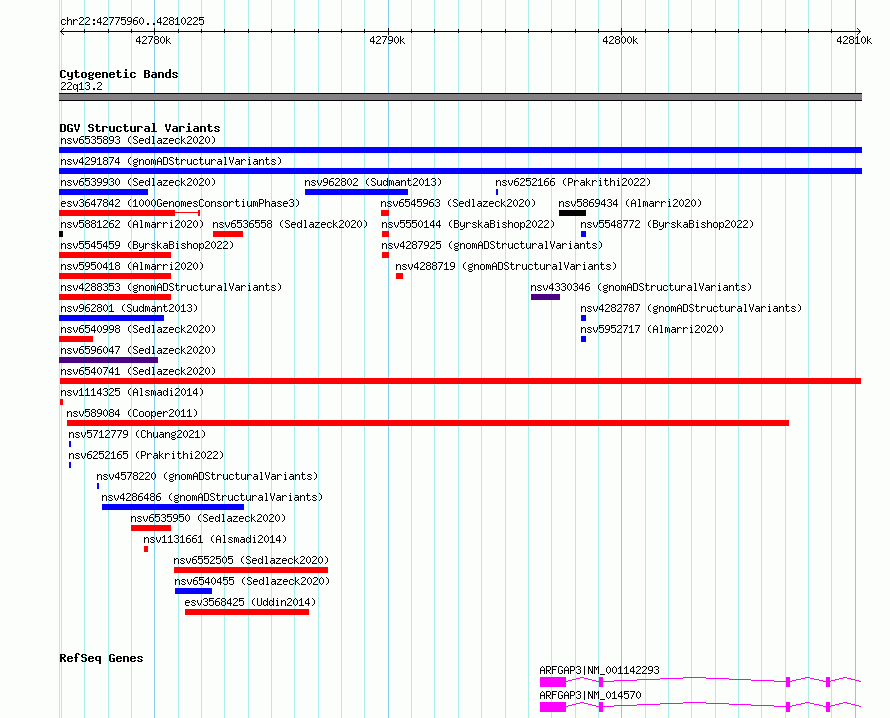The width and height of the screenshot is (890, 718).
Task: Open nsv5881262 (Almarri2020) label
Action: [132, 224]
